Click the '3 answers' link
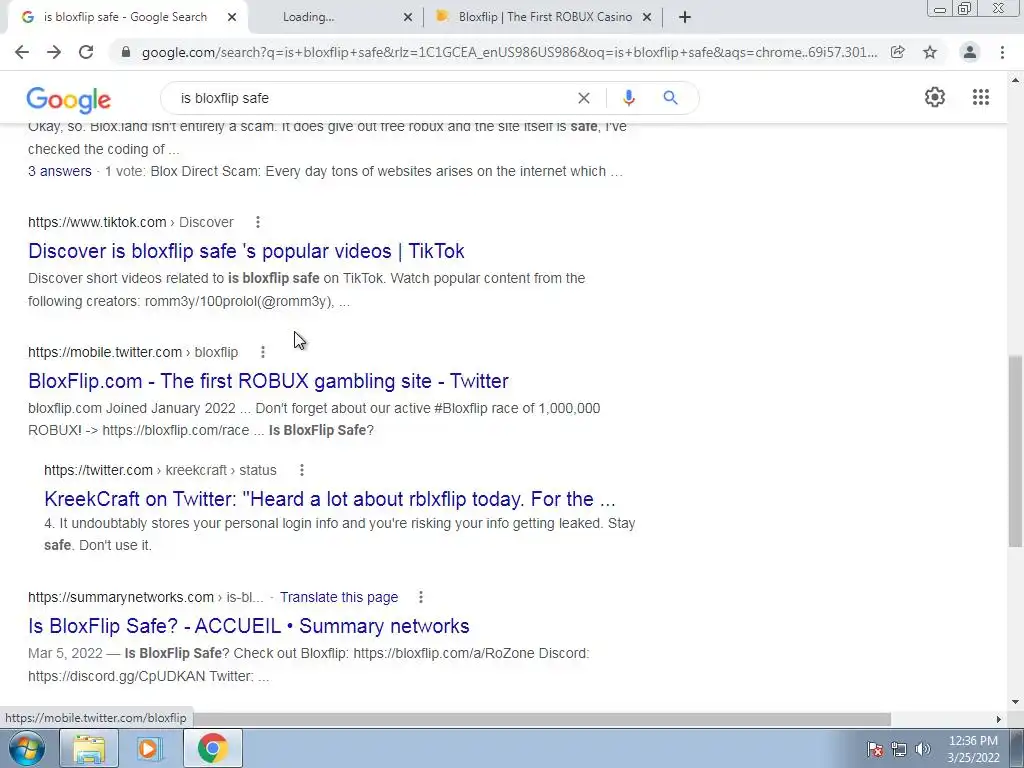Viewport: 1024px width, 768px height. click(59, 171)
